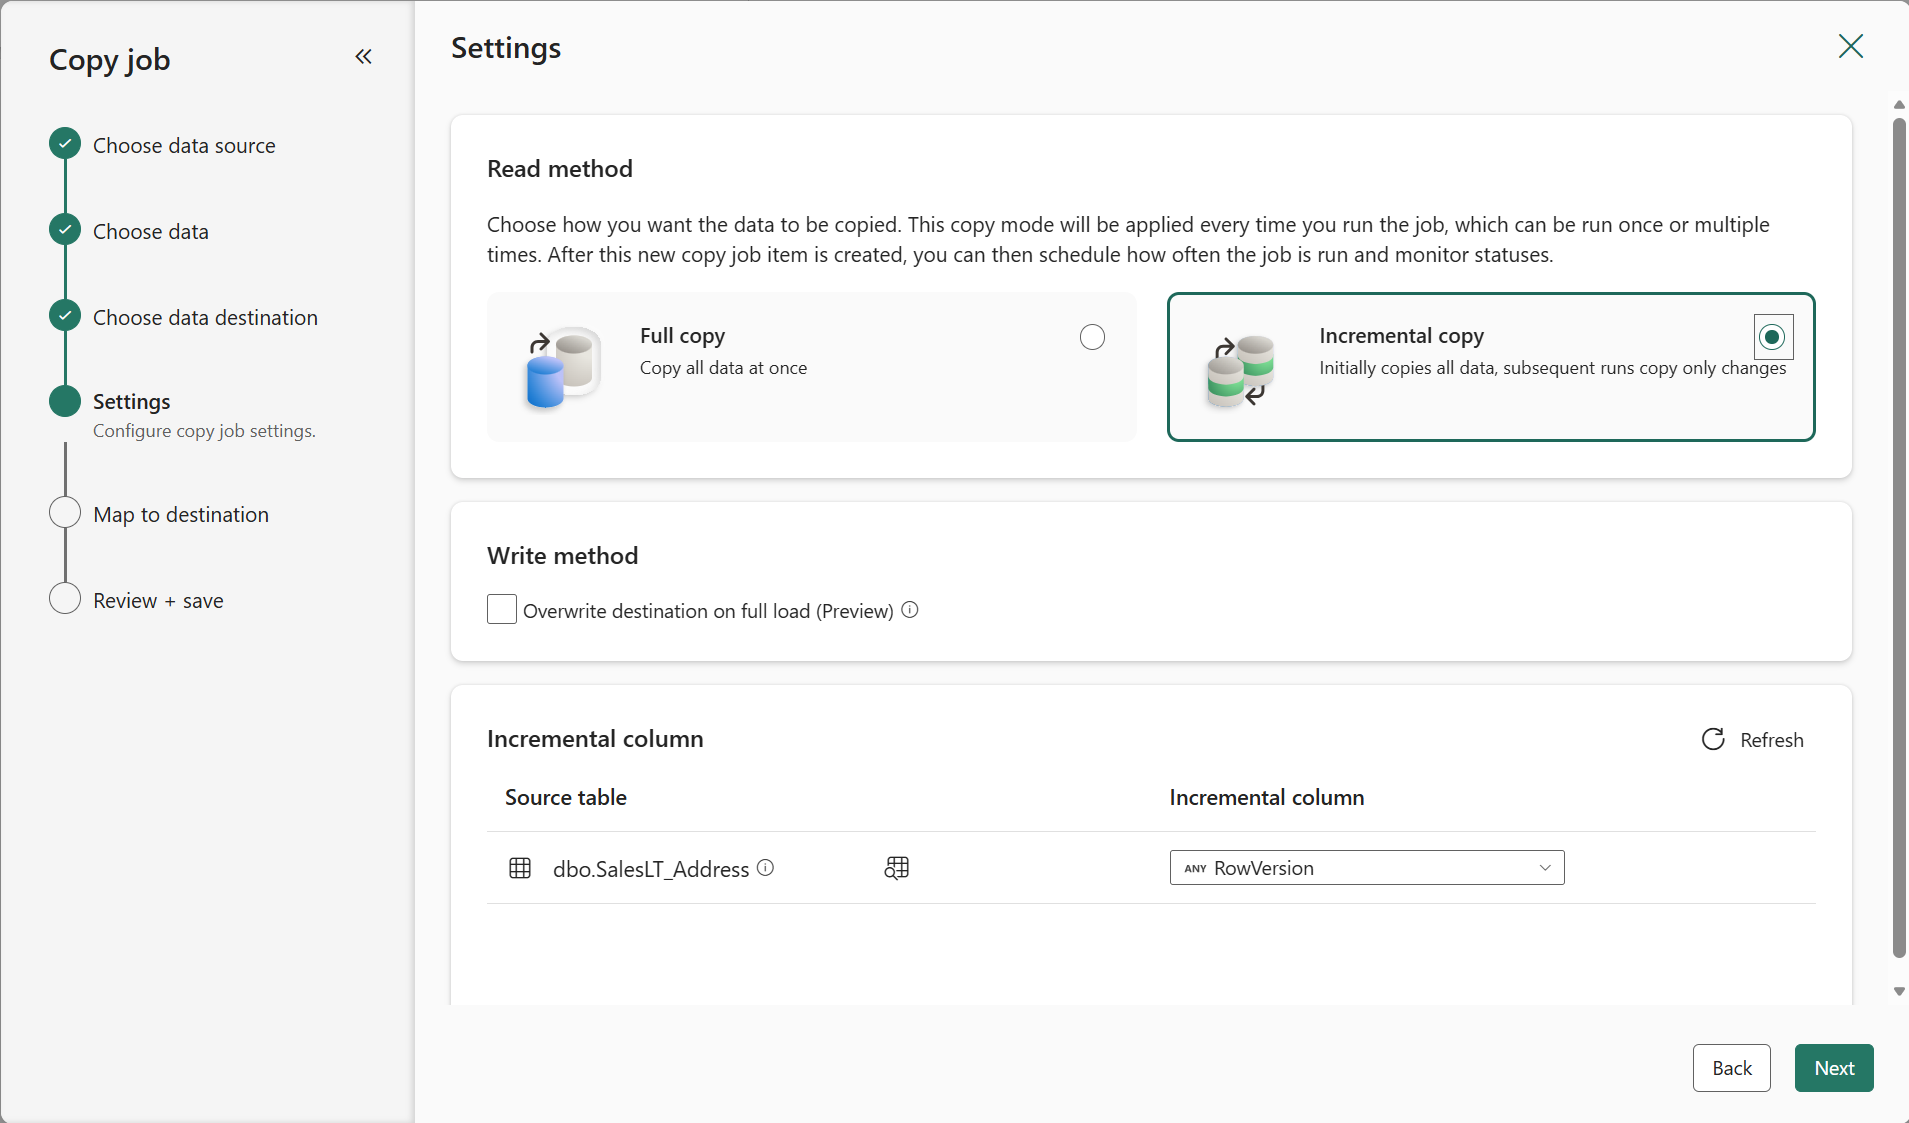Enable Overwrite destination on full load

point(501,609)
